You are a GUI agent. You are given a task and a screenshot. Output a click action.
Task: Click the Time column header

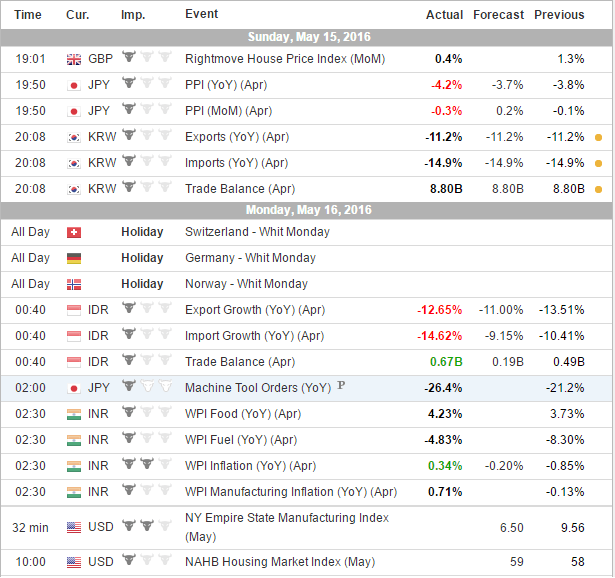(x=28, y=15)
